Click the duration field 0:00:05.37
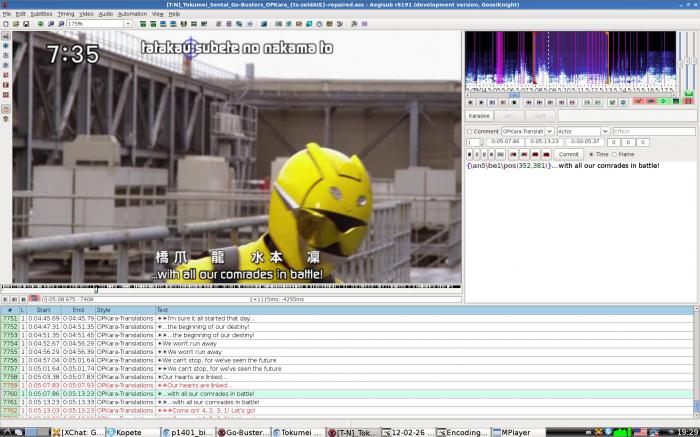This screenshot has width=700, height=437. point(585,142)
